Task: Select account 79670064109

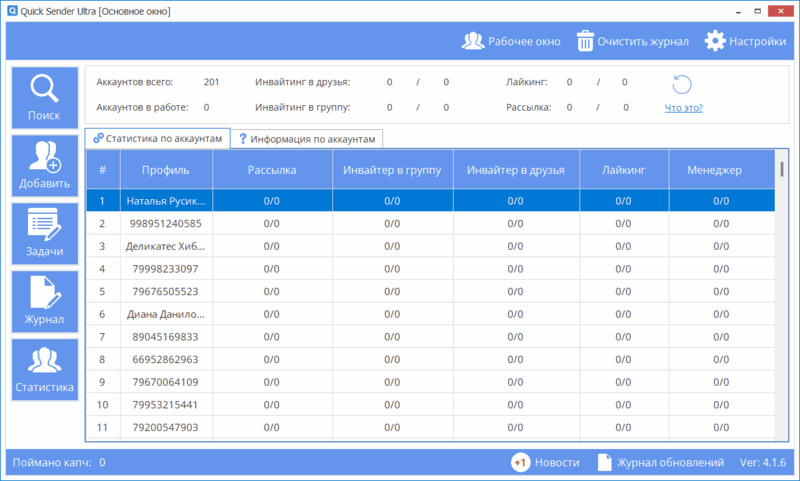Action: [x=166, y=382]
